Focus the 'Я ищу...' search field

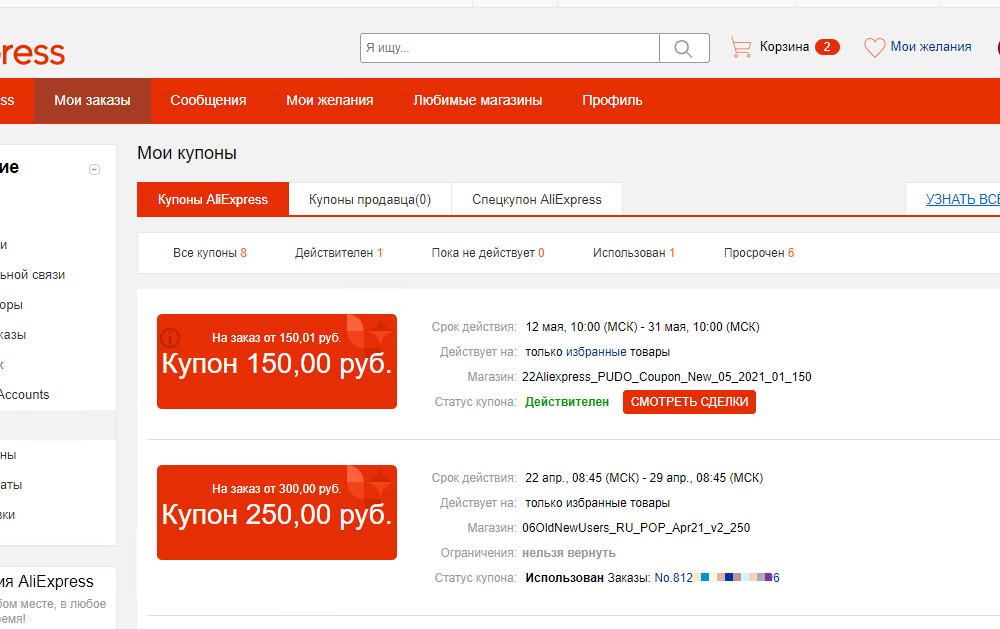pyautogui.click(x=510, y=48)
